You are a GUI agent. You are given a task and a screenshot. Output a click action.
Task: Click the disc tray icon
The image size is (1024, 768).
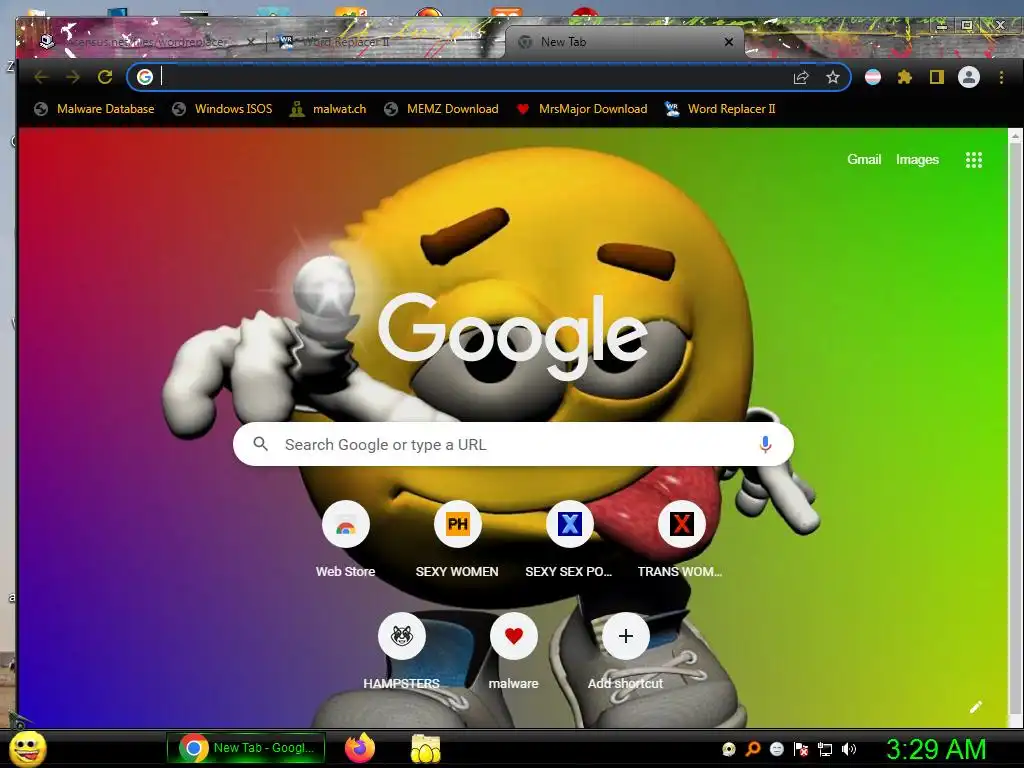729,749
